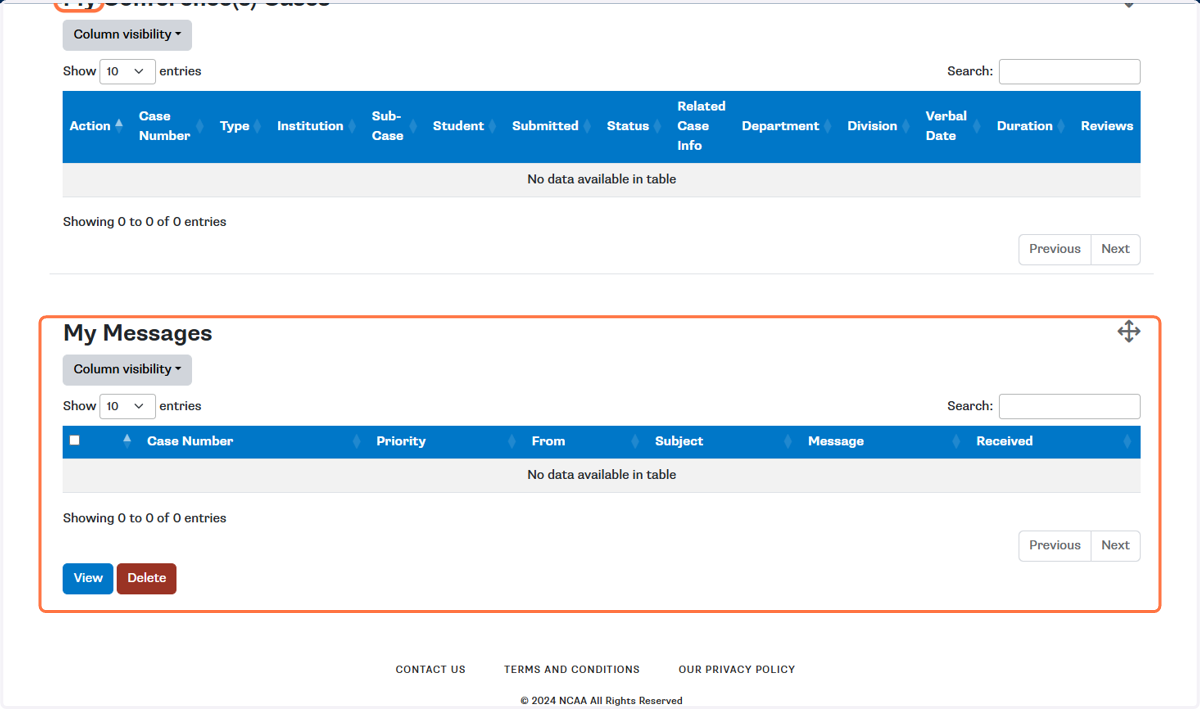The width and height of the screenshot is (1200, 709).
Task: Sort cases table by Duration
Action: (1032, 126)
